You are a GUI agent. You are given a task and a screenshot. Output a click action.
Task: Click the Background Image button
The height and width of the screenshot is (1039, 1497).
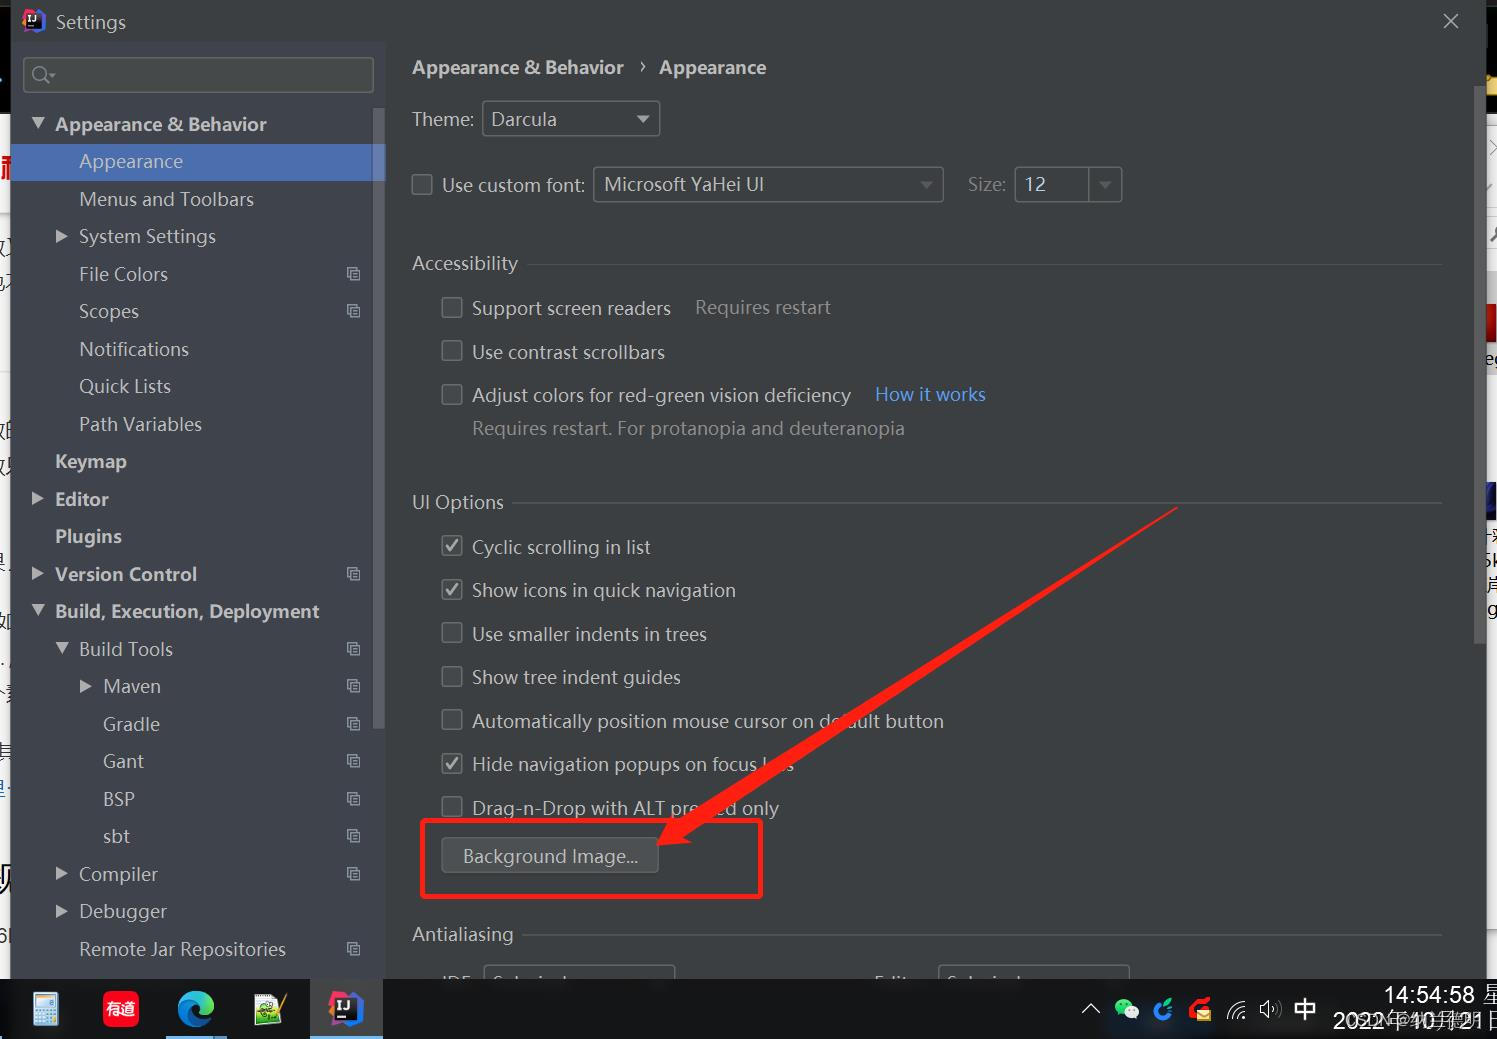[549, 856]
